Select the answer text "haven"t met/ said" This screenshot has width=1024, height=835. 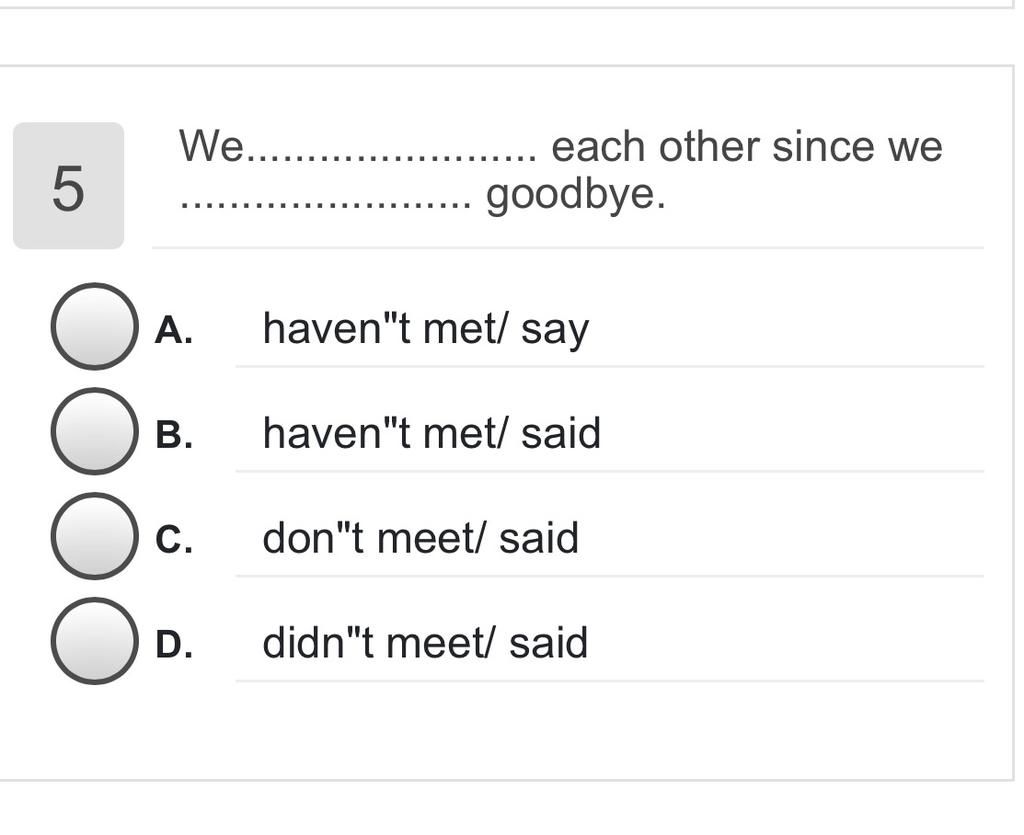(432, 433)
